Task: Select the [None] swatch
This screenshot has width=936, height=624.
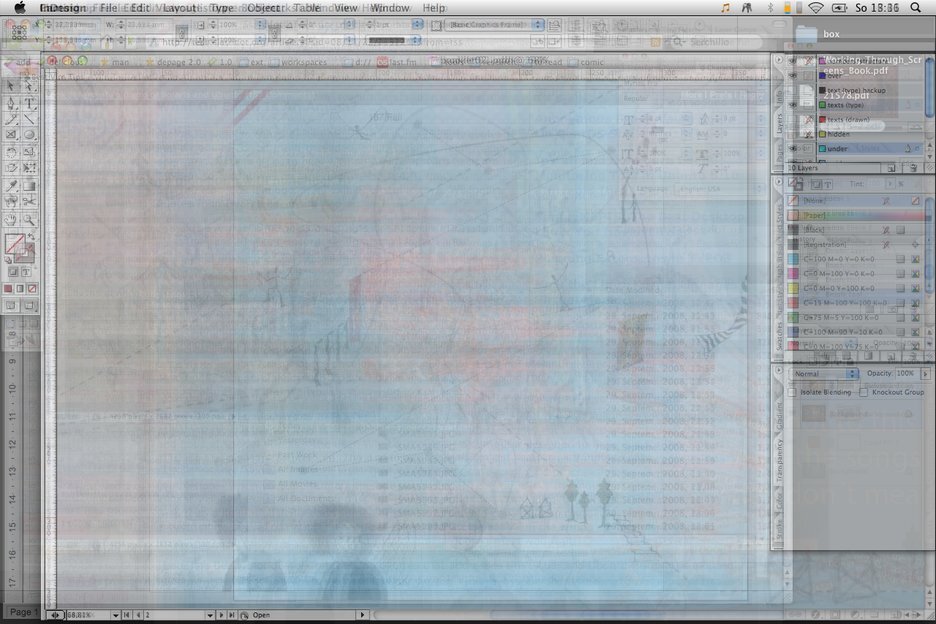Action: coord(854,201)
